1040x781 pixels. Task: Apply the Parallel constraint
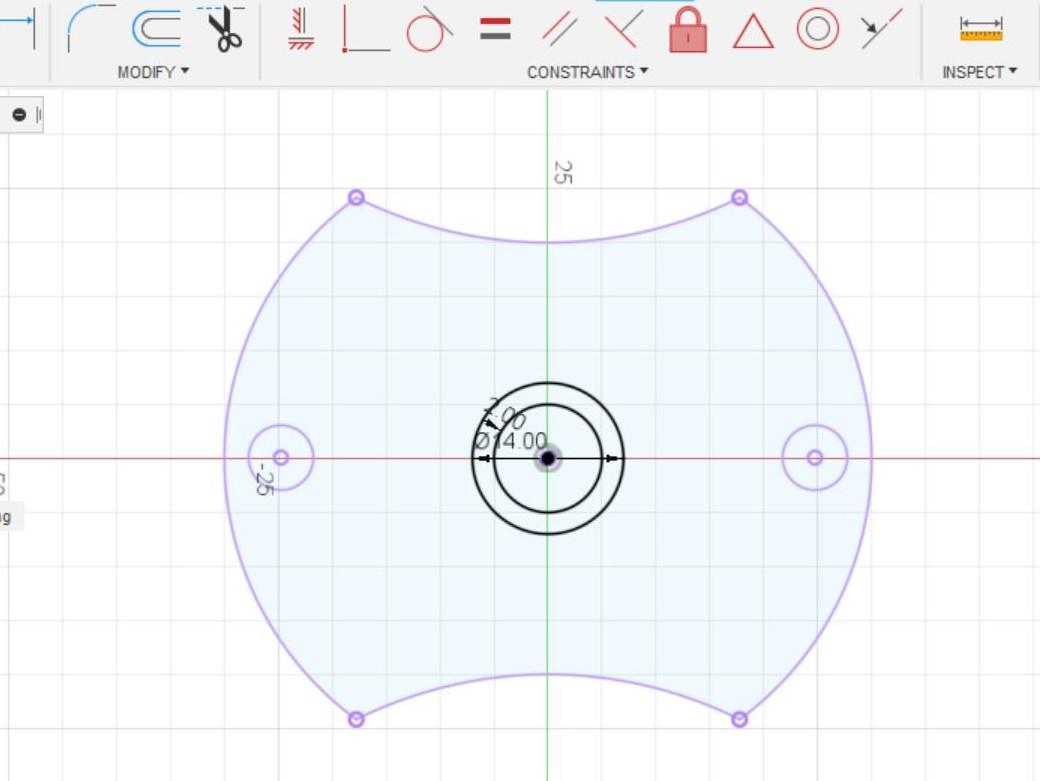click(559, 30)
